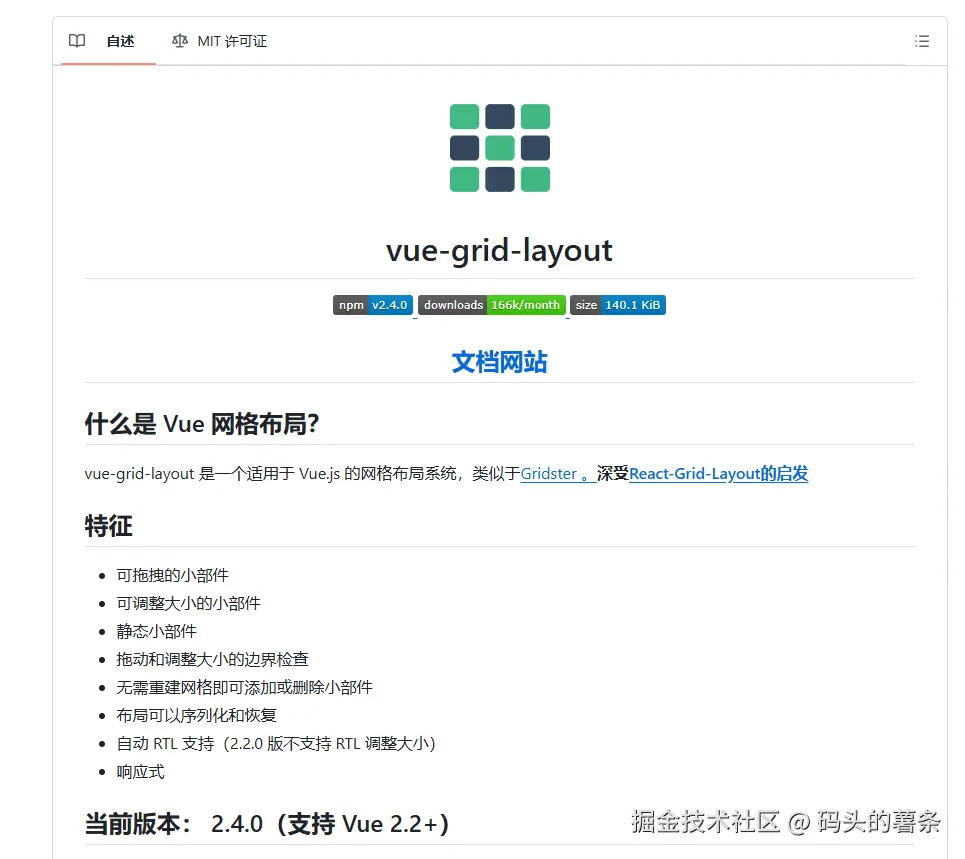Click the book icon beside 自述
Viewport: 965px width, 859px height.
77,41
